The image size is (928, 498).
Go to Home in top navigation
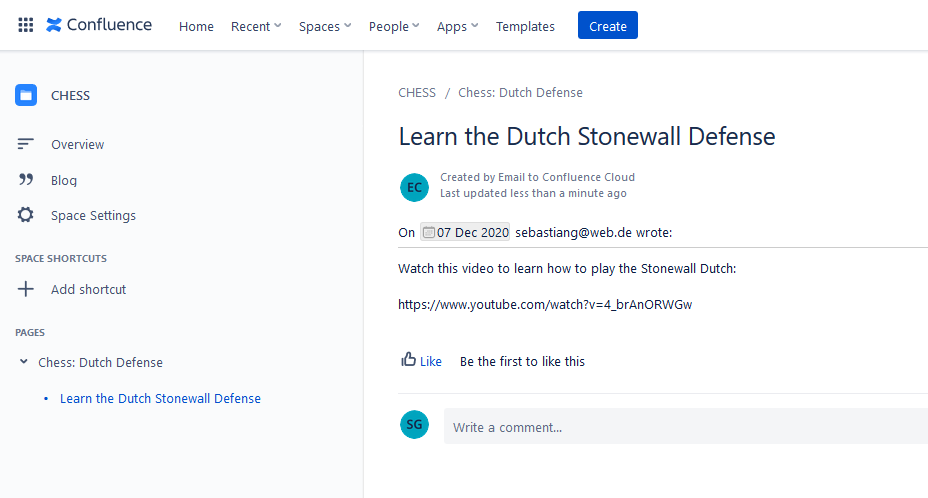tap(196, 26)
